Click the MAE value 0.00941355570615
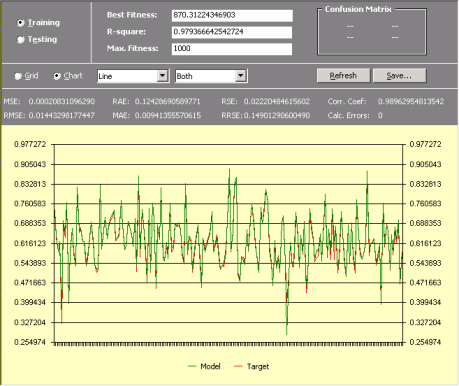 click(x=168, y=115)
